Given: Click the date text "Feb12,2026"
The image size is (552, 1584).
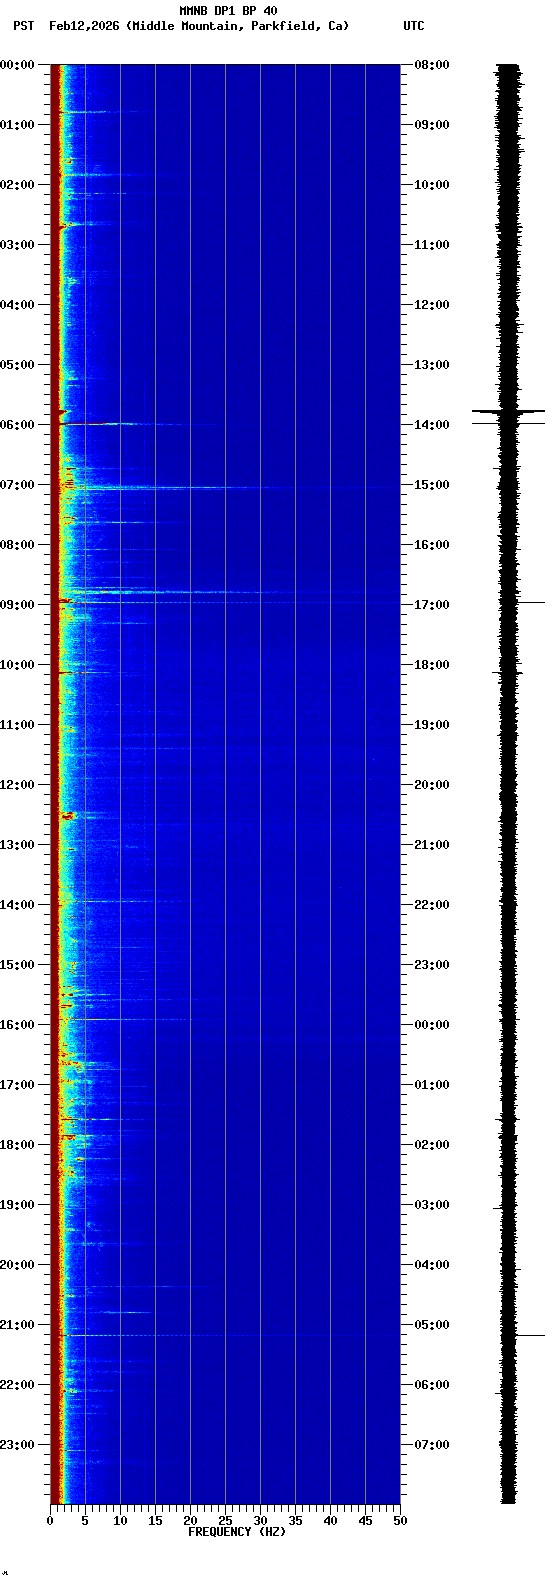Looking at the screenshot, I should click(84, 26).
